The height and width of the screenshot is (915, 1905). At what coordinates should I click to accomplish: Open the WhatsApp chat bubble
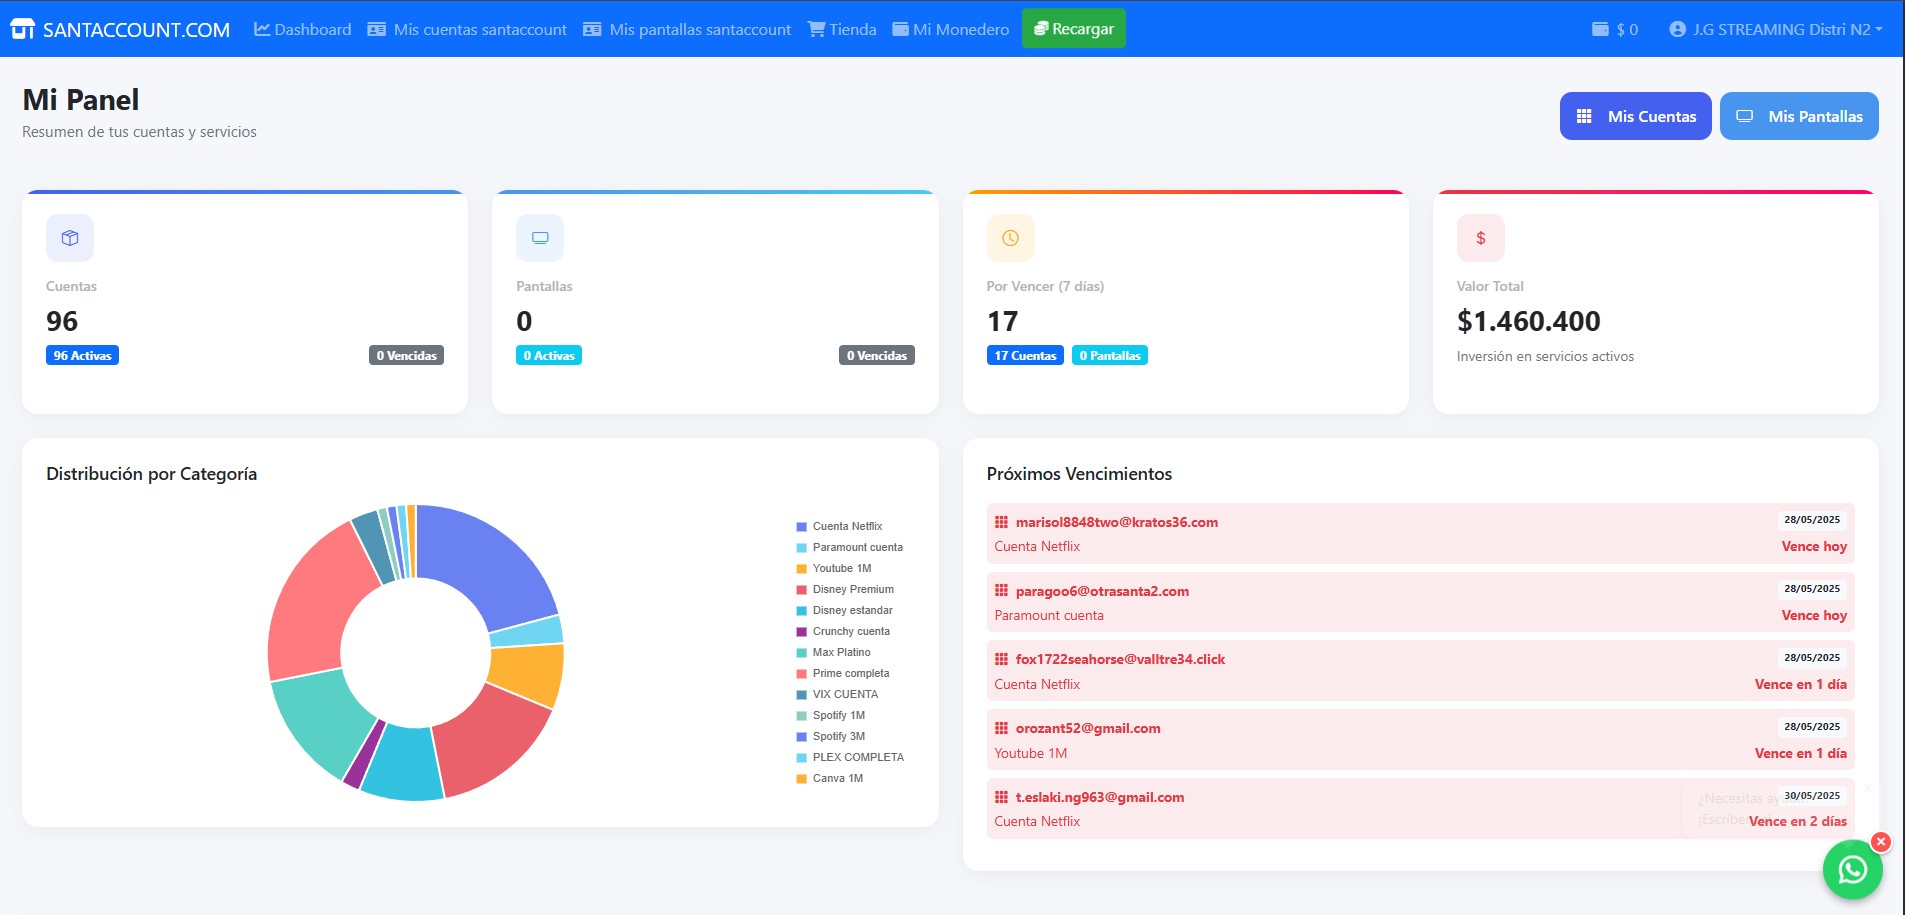click(1852, 870)
